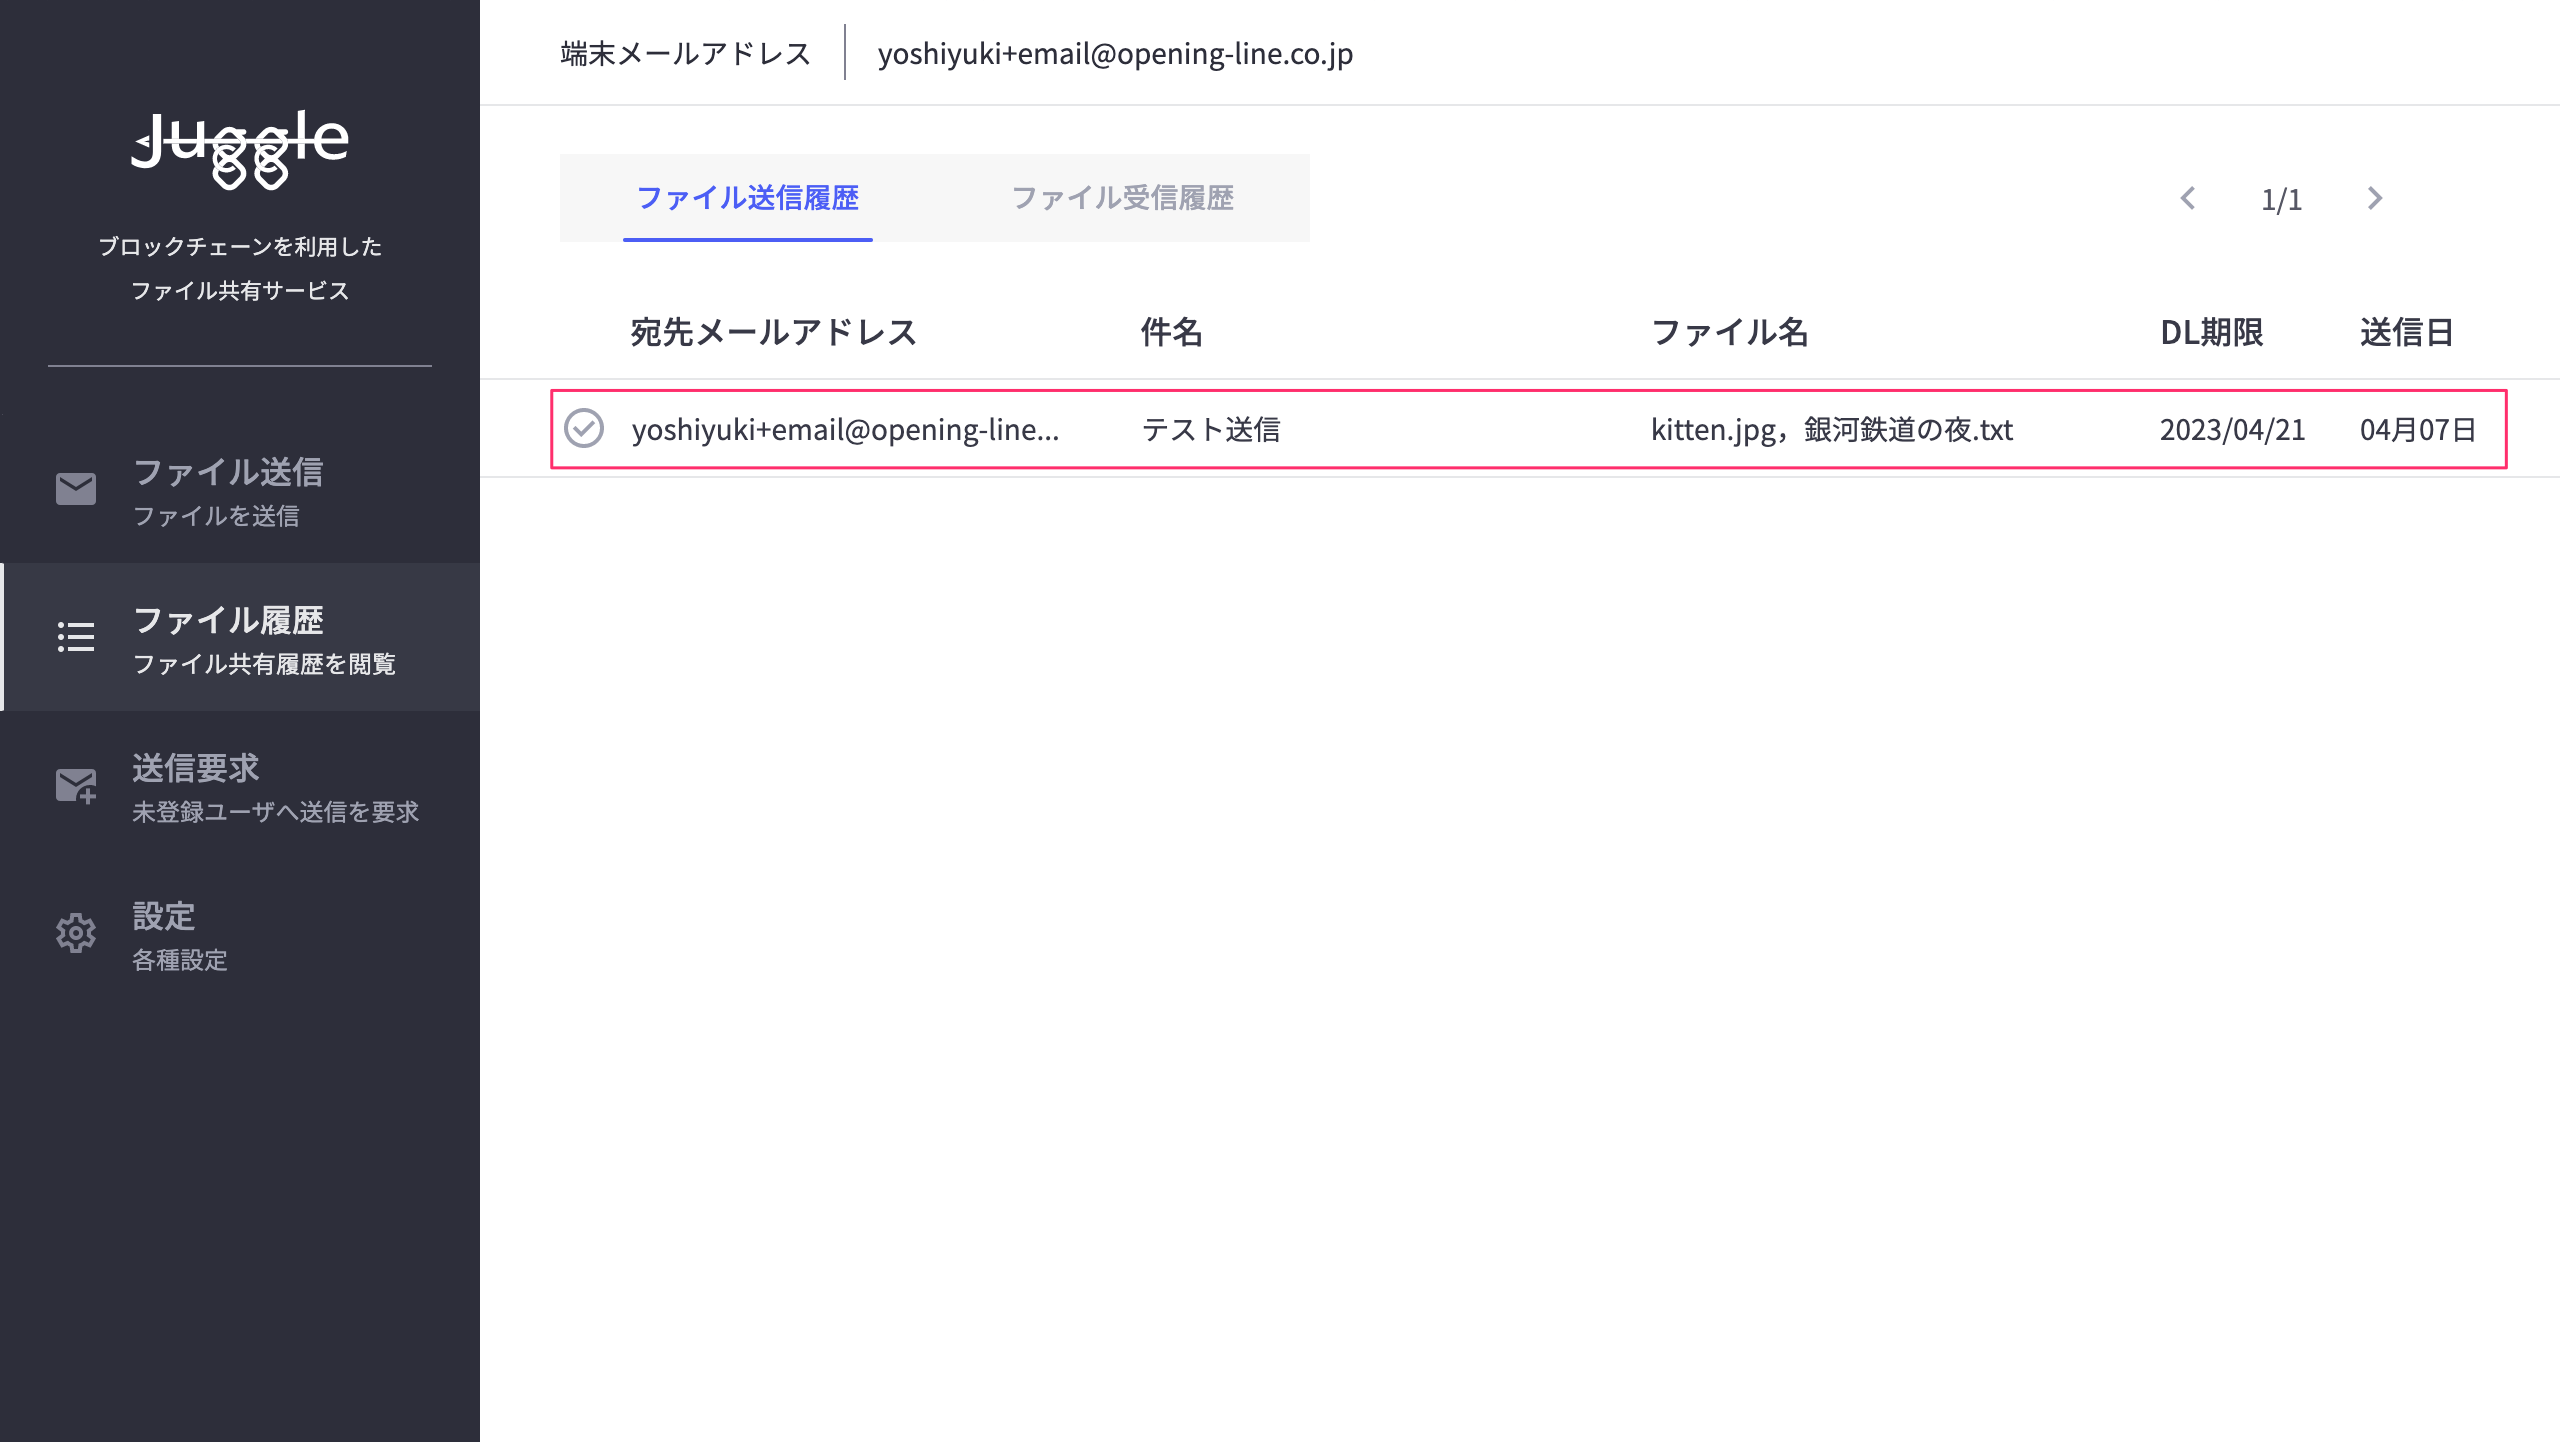Switch to ファイル受信履歴 tab
The width and height of the screenshot is (2560, 1442).
click(x=1122, y=198)
